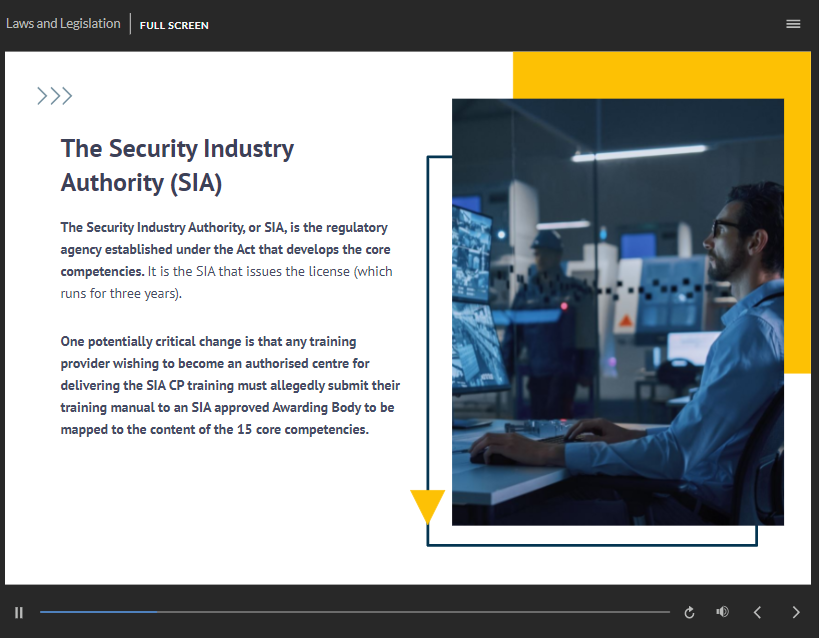
Task: Click the FULL SCREEN button
Action: (174, 25)
